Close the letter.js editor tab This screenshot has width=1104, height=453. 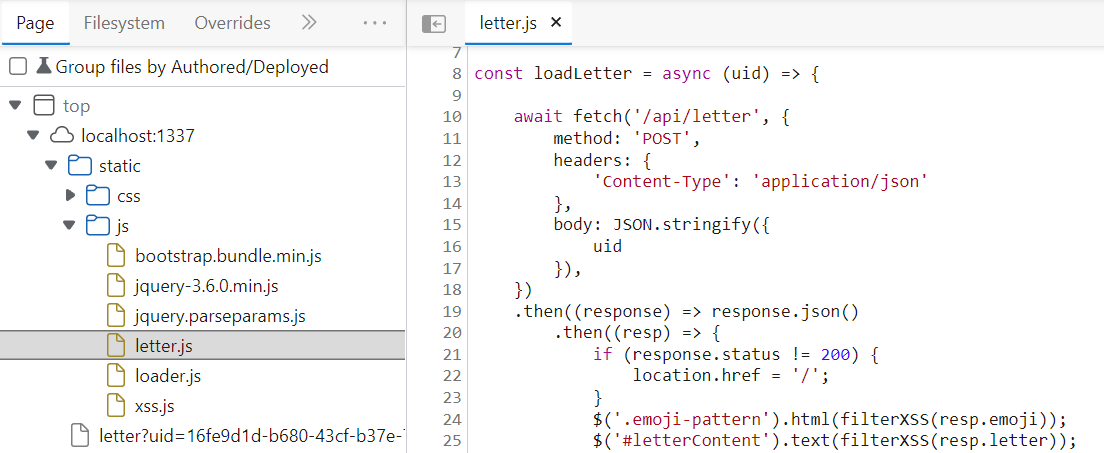click(557, 23)
